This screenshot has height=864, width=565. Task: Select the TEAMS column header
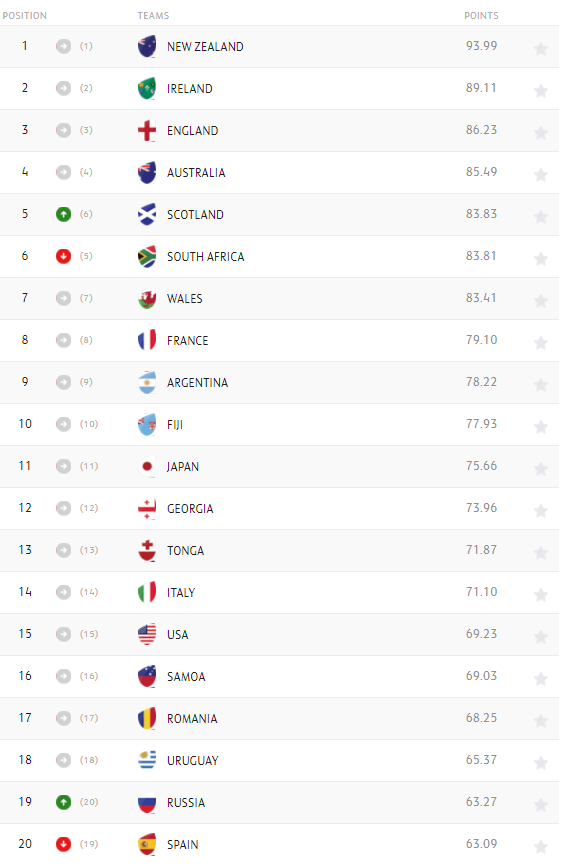tap(153, 15)
